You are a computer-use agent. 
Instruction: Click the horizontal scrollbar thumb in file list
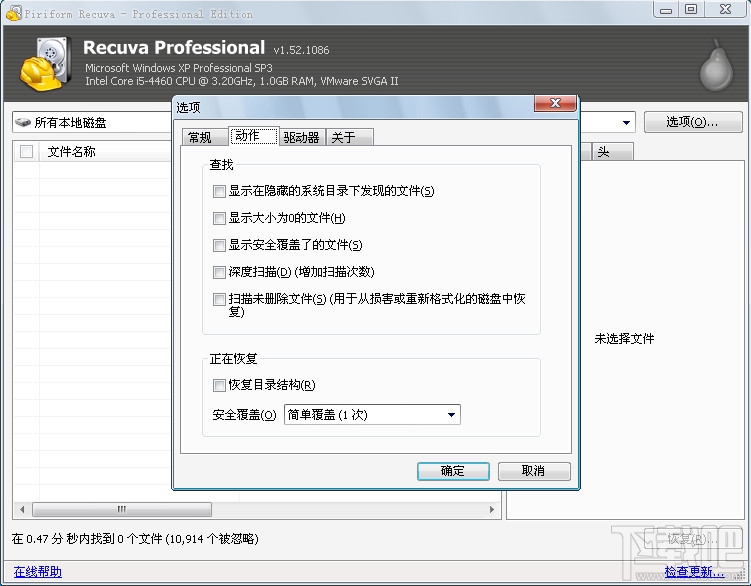[x=122, y=509]
